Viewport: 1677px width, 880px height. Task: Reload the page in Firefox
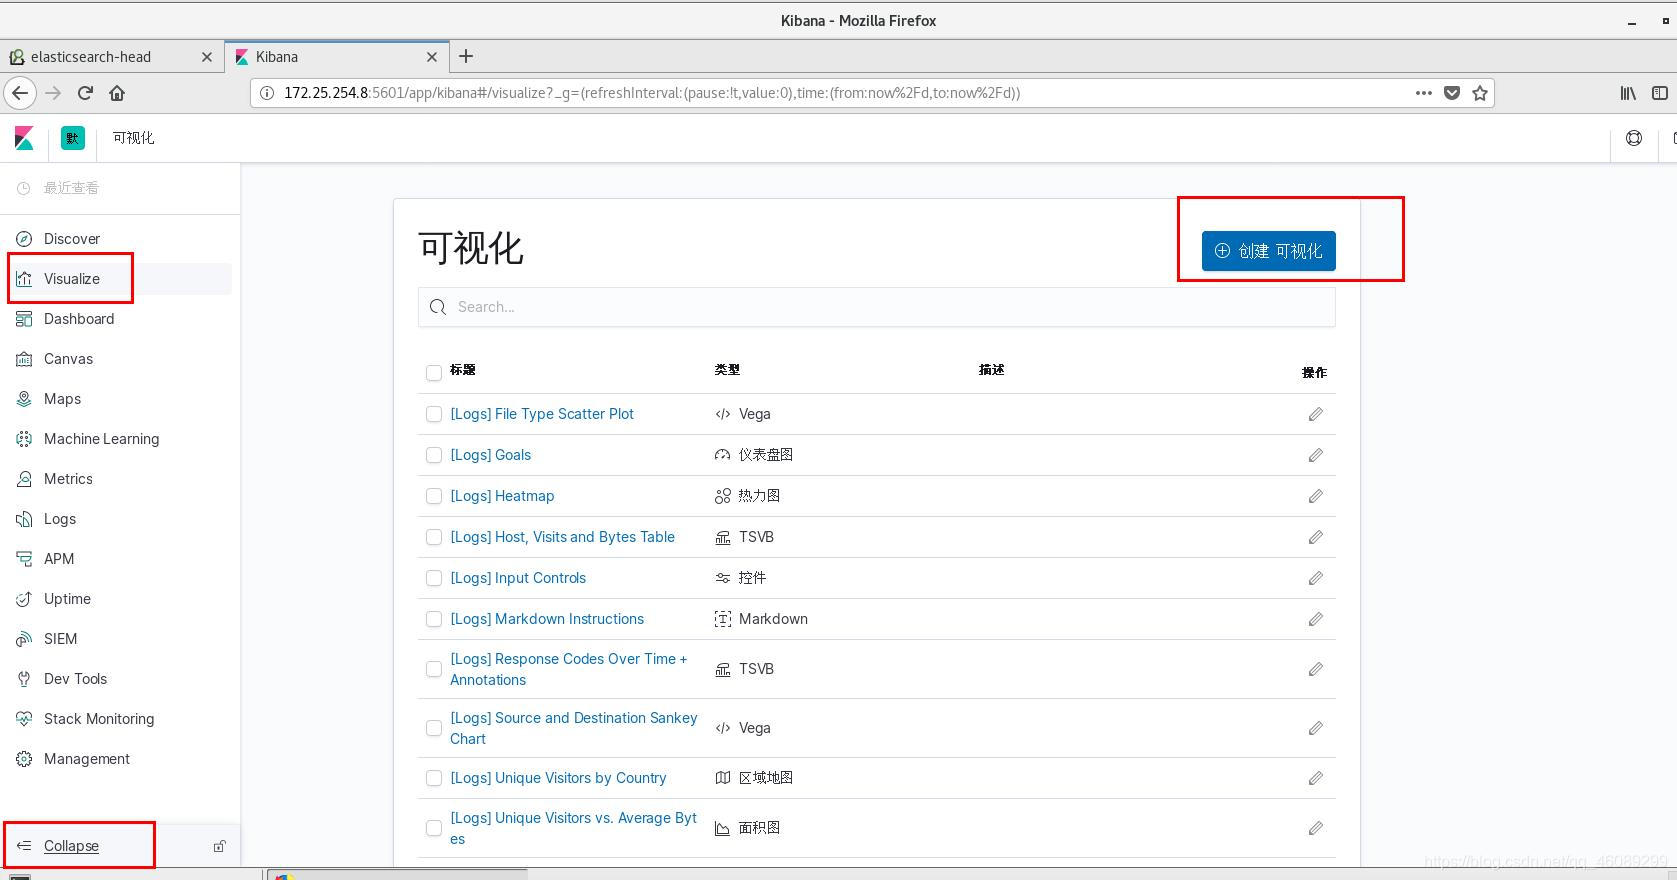(x=85, y=93)
